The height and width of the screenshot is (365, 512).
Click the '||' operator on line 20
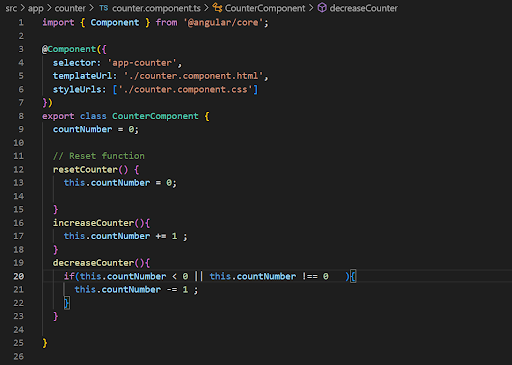click(199, 276)
